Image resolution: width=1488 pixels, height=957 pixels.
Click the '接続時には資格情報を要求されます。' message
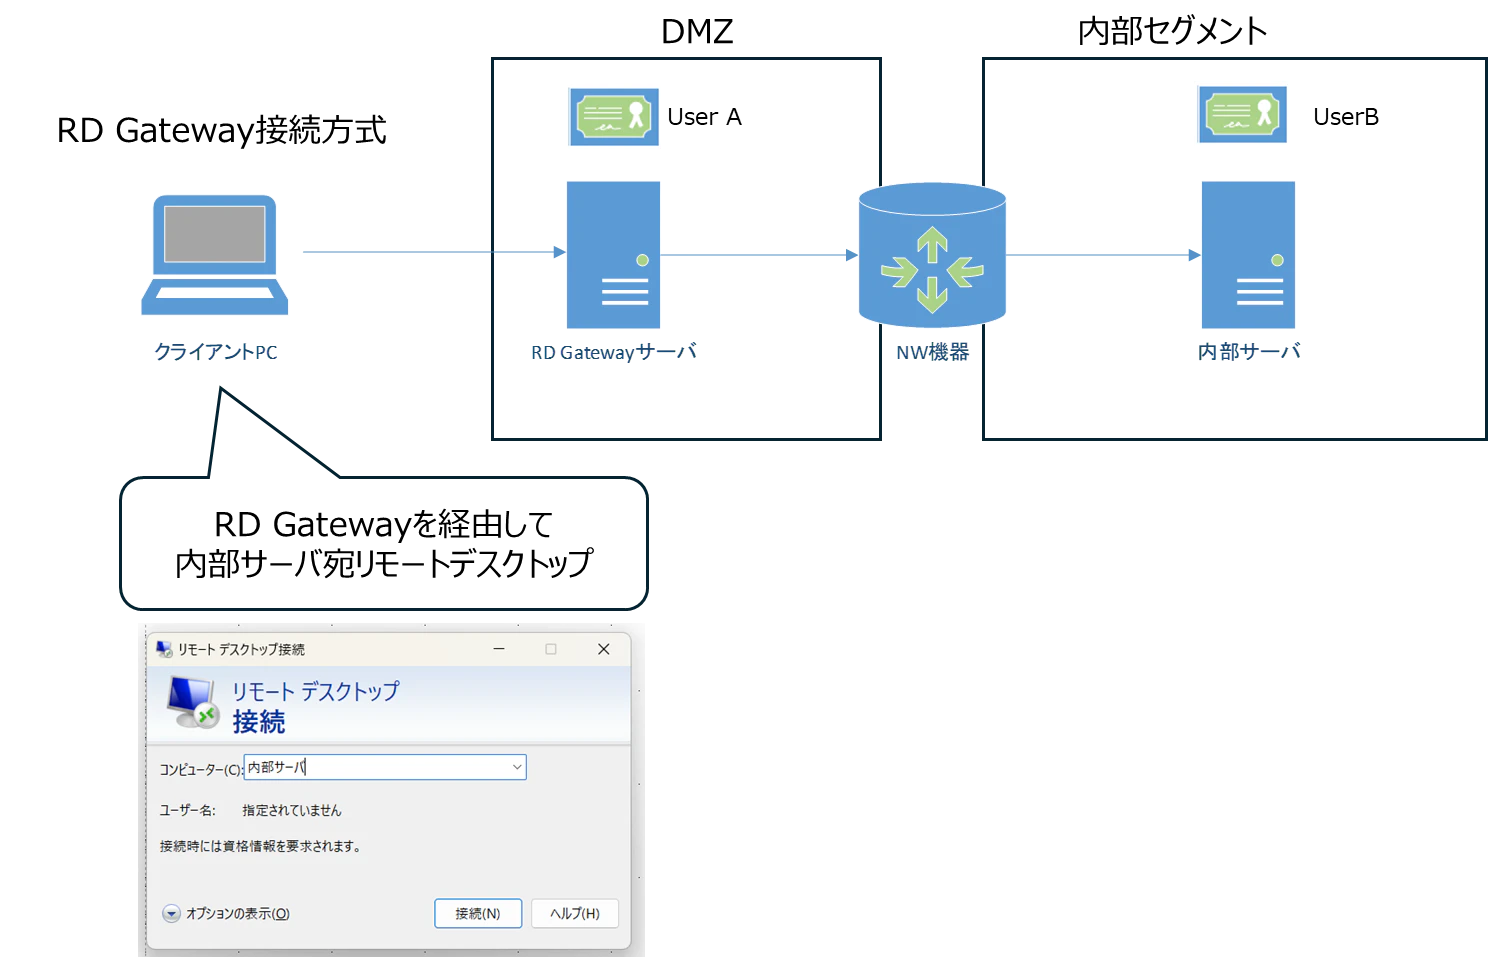(260, 846)
